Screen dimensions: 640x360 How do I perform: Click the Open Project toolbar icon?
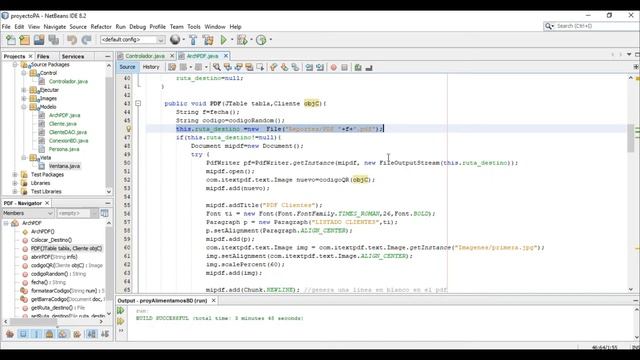(x=39, y=40)
